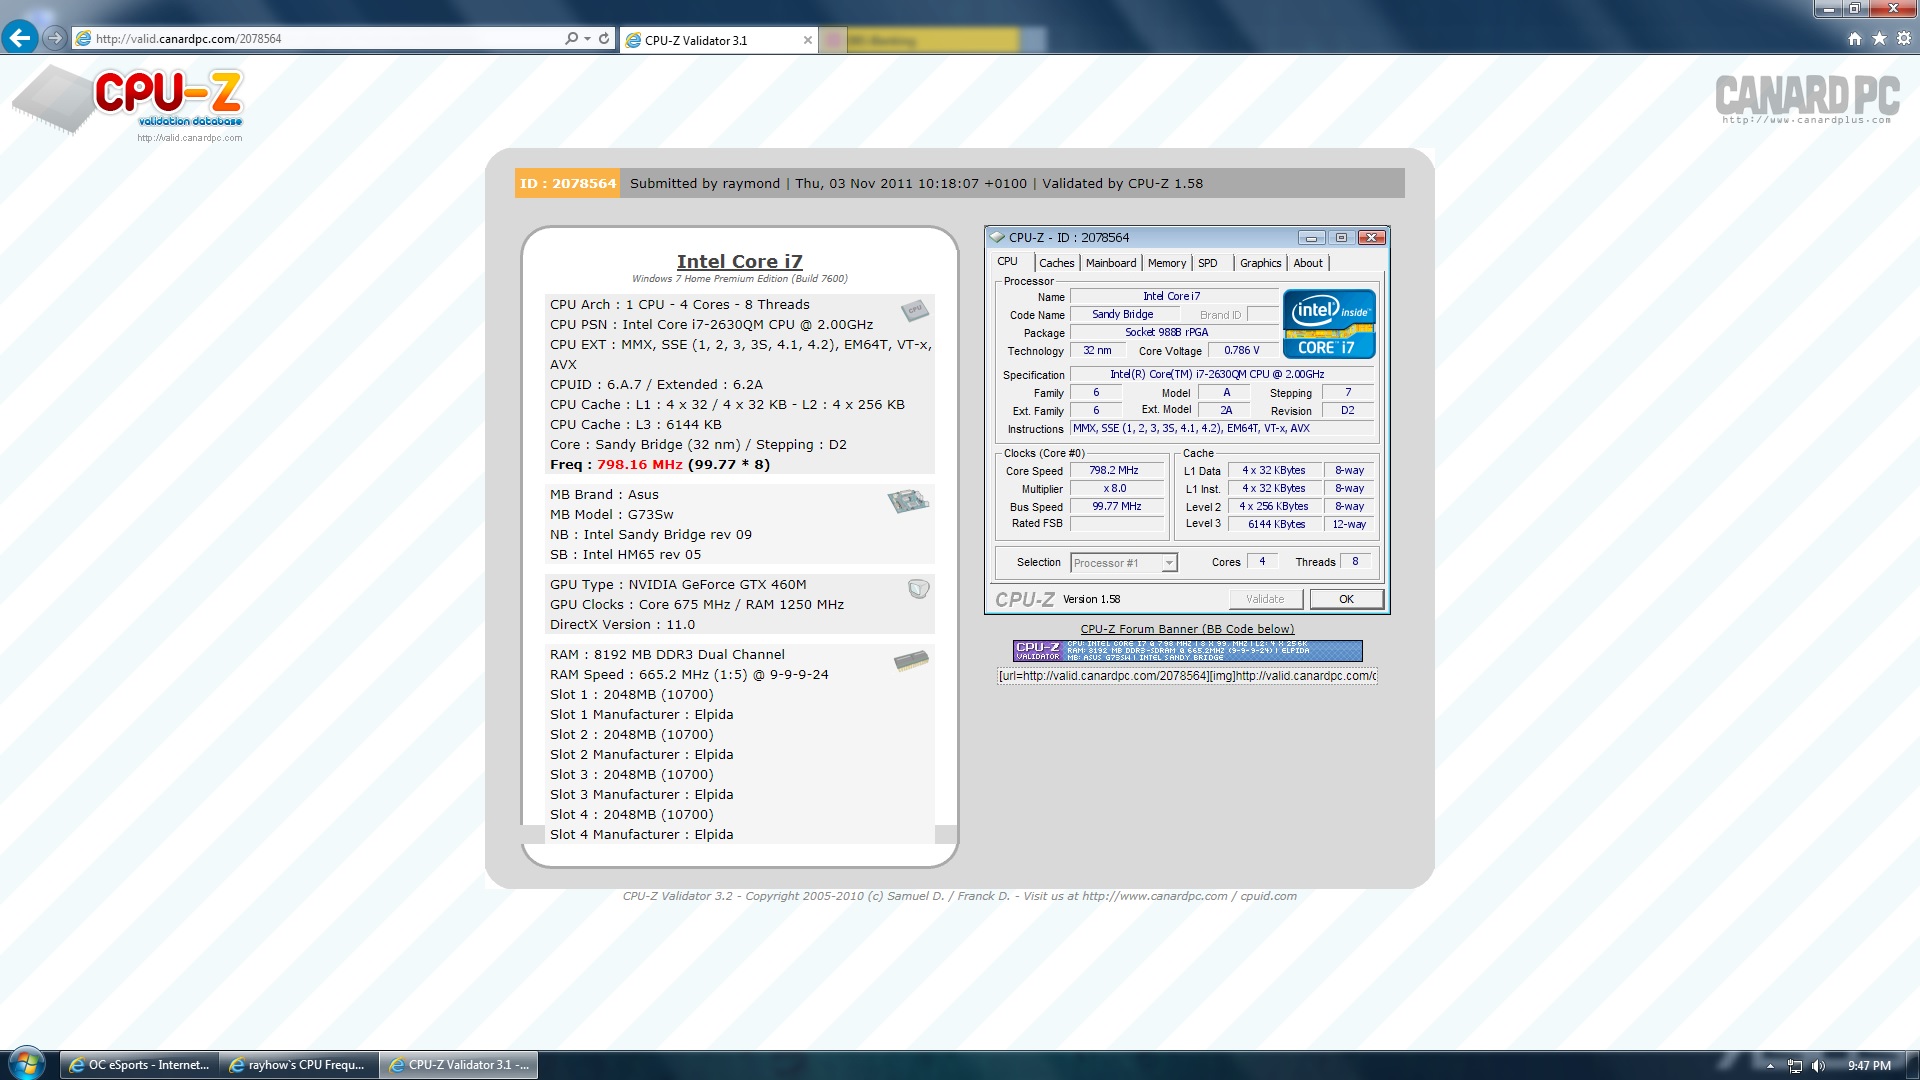Click the Slot 4 : 2048MB row
Image resolution: width=1920 pixels, height=1080 pixels.
(x=631, y=814)
